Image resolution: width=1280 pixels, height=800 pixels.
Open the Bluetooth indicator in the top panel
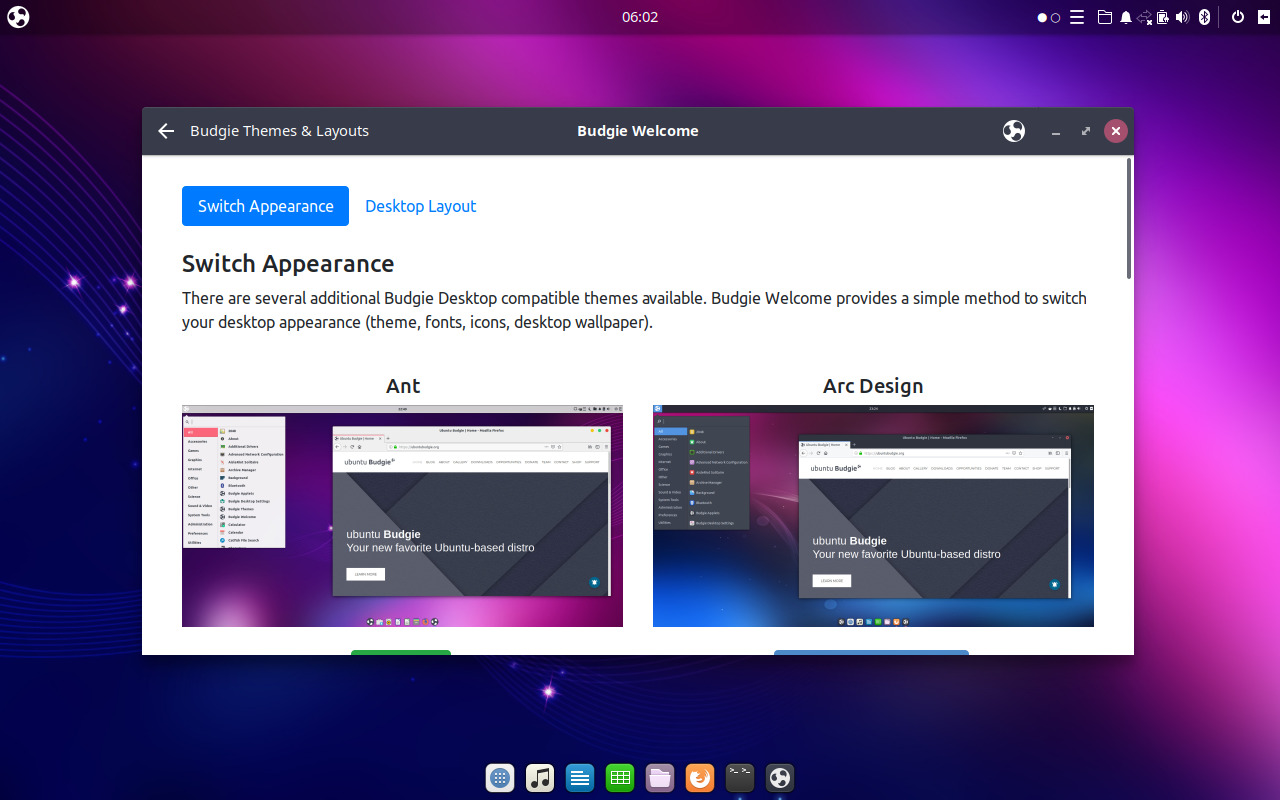coord(1203,17)
